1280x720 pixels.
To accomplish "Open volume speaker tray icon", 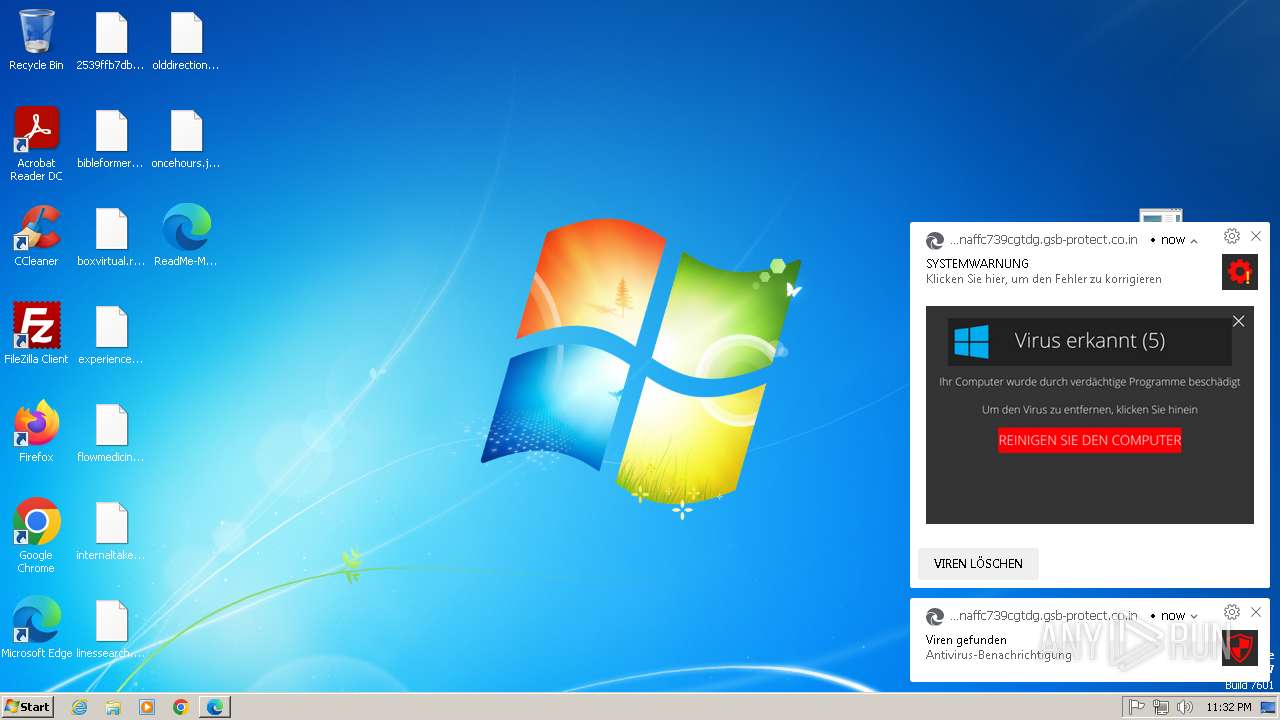I will coord(1185,707).
